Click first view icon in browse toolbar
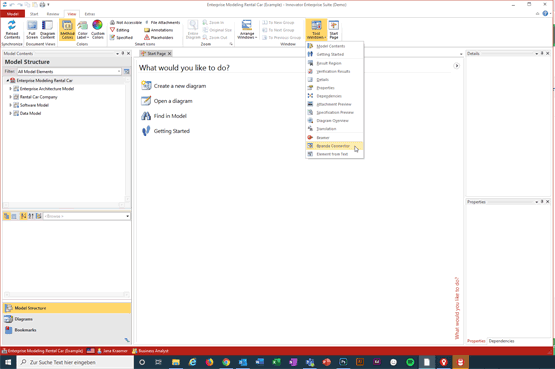Image resolution: width=555 pixels, height=369 pixels. [7, 216]
